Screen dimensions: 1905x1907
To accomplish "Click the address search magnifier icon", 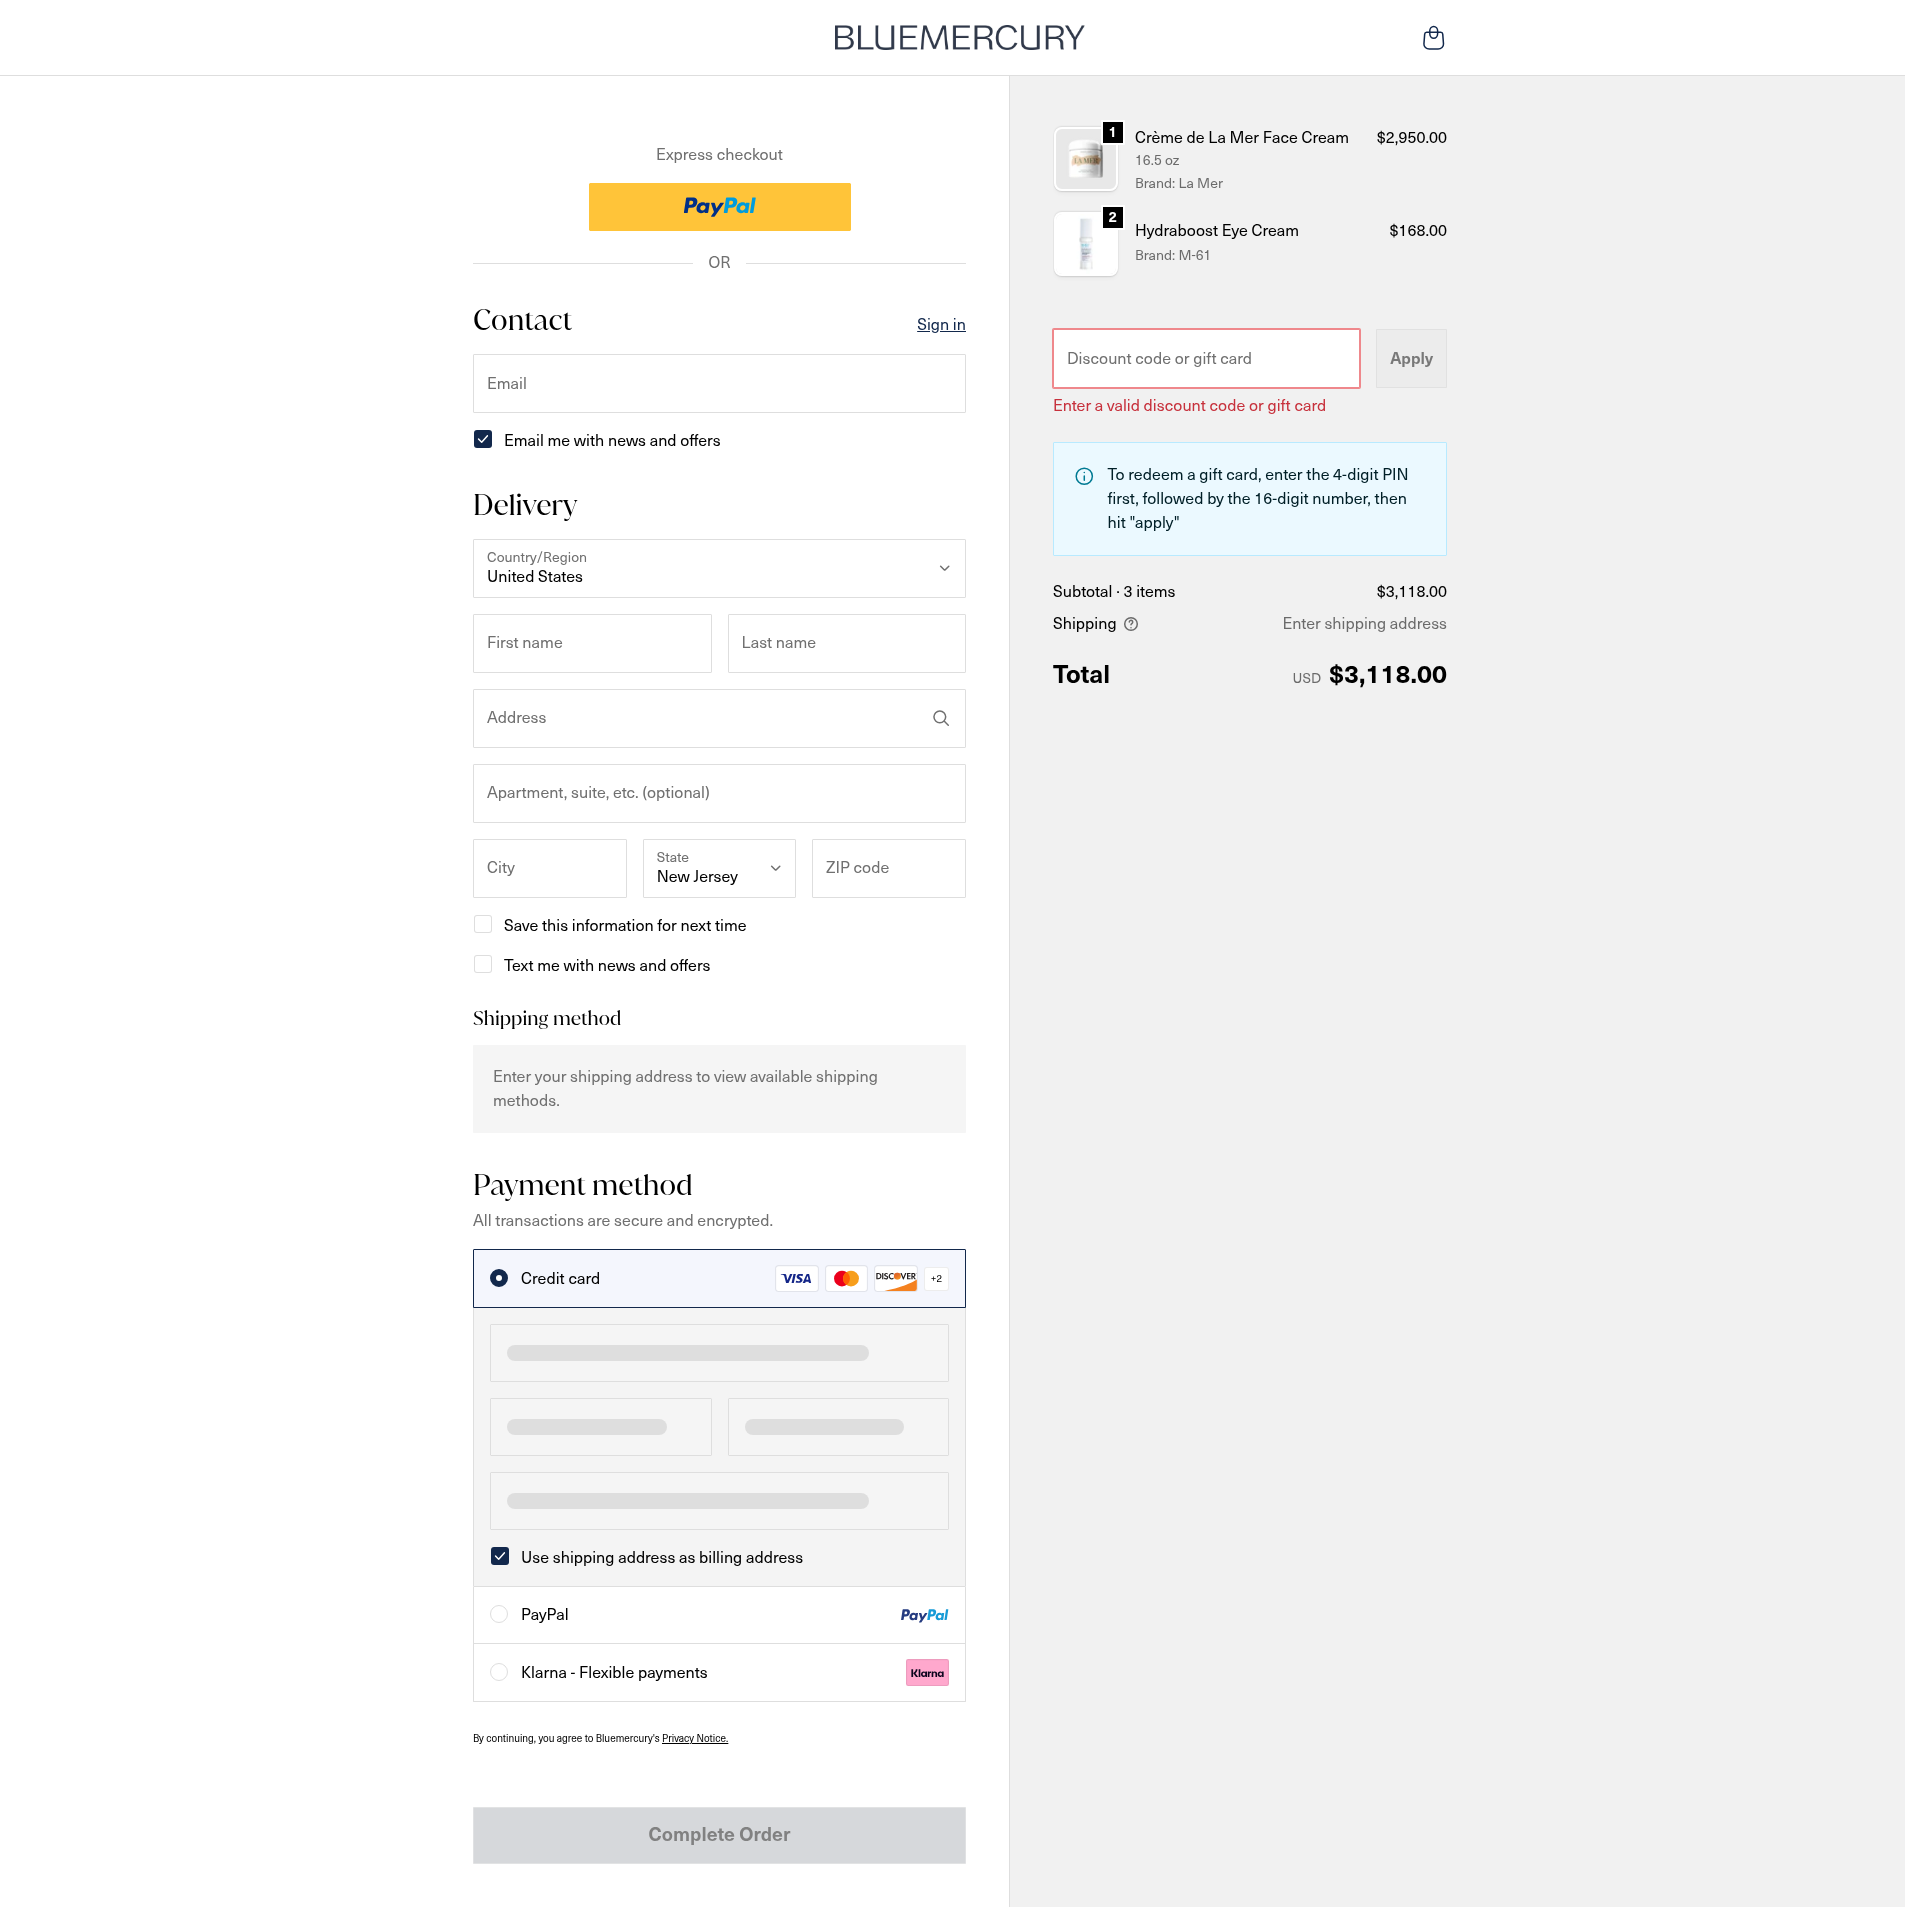I will point(940,718).
